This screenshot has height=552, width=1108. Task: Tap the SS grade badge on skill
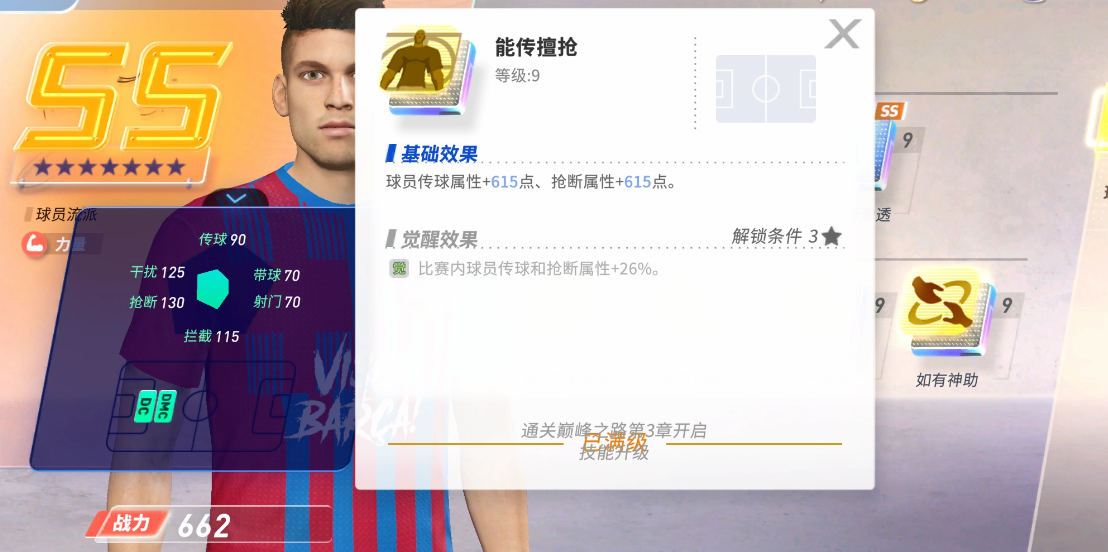pos(890,111)
